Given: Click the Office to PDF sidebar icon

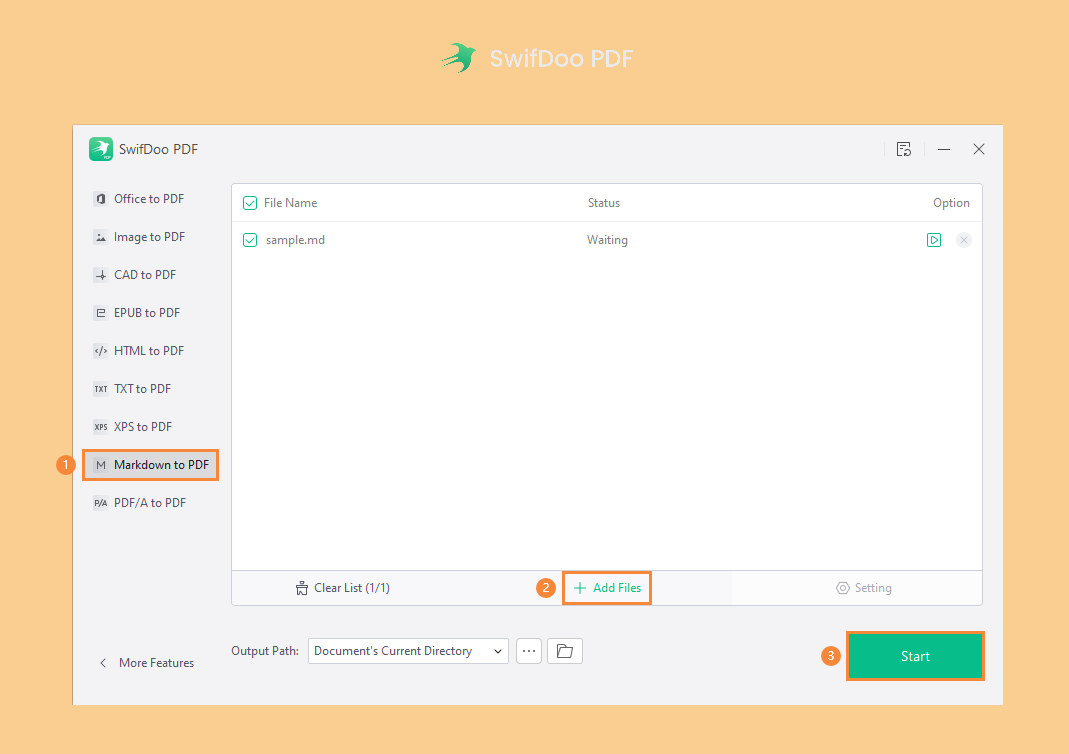Looking at the screenshot, I should coord(101,199).
